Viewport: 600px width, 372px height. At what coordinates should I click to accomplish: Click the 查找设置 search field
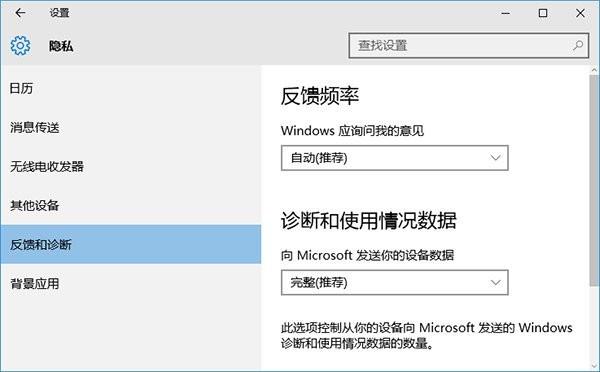(x=468, y=46)
